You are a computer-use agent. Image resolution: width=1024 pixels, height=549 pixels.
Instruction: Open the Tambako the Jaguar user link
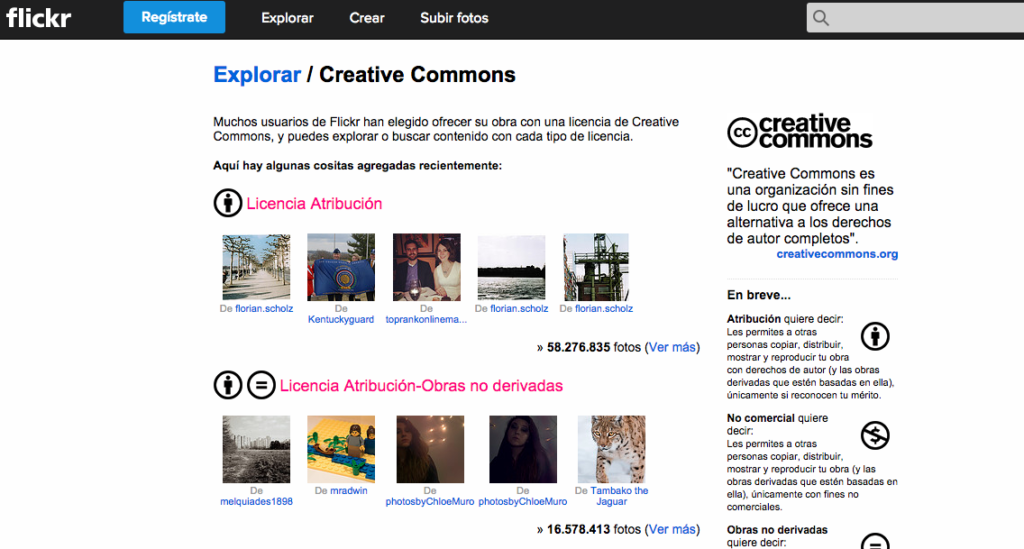click(618, 496)
